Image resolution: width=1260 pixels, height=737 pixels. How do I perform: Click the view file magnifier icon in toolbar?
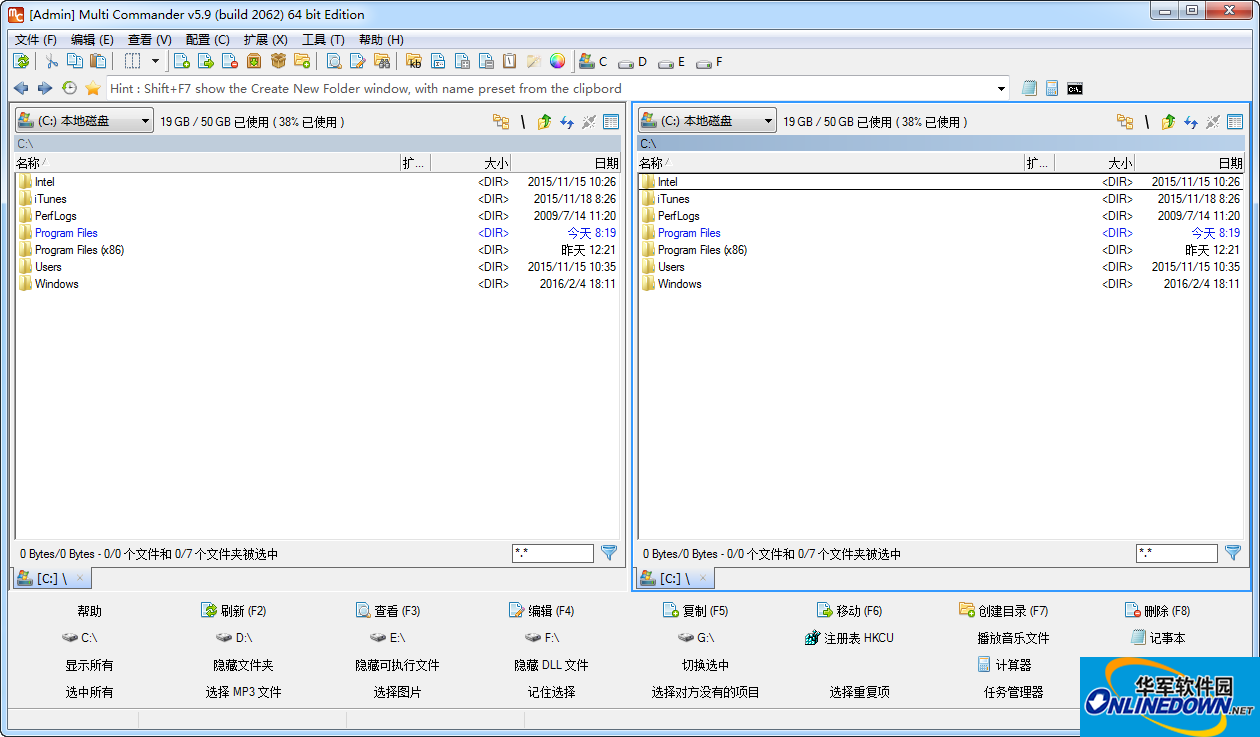coord(334,62)
